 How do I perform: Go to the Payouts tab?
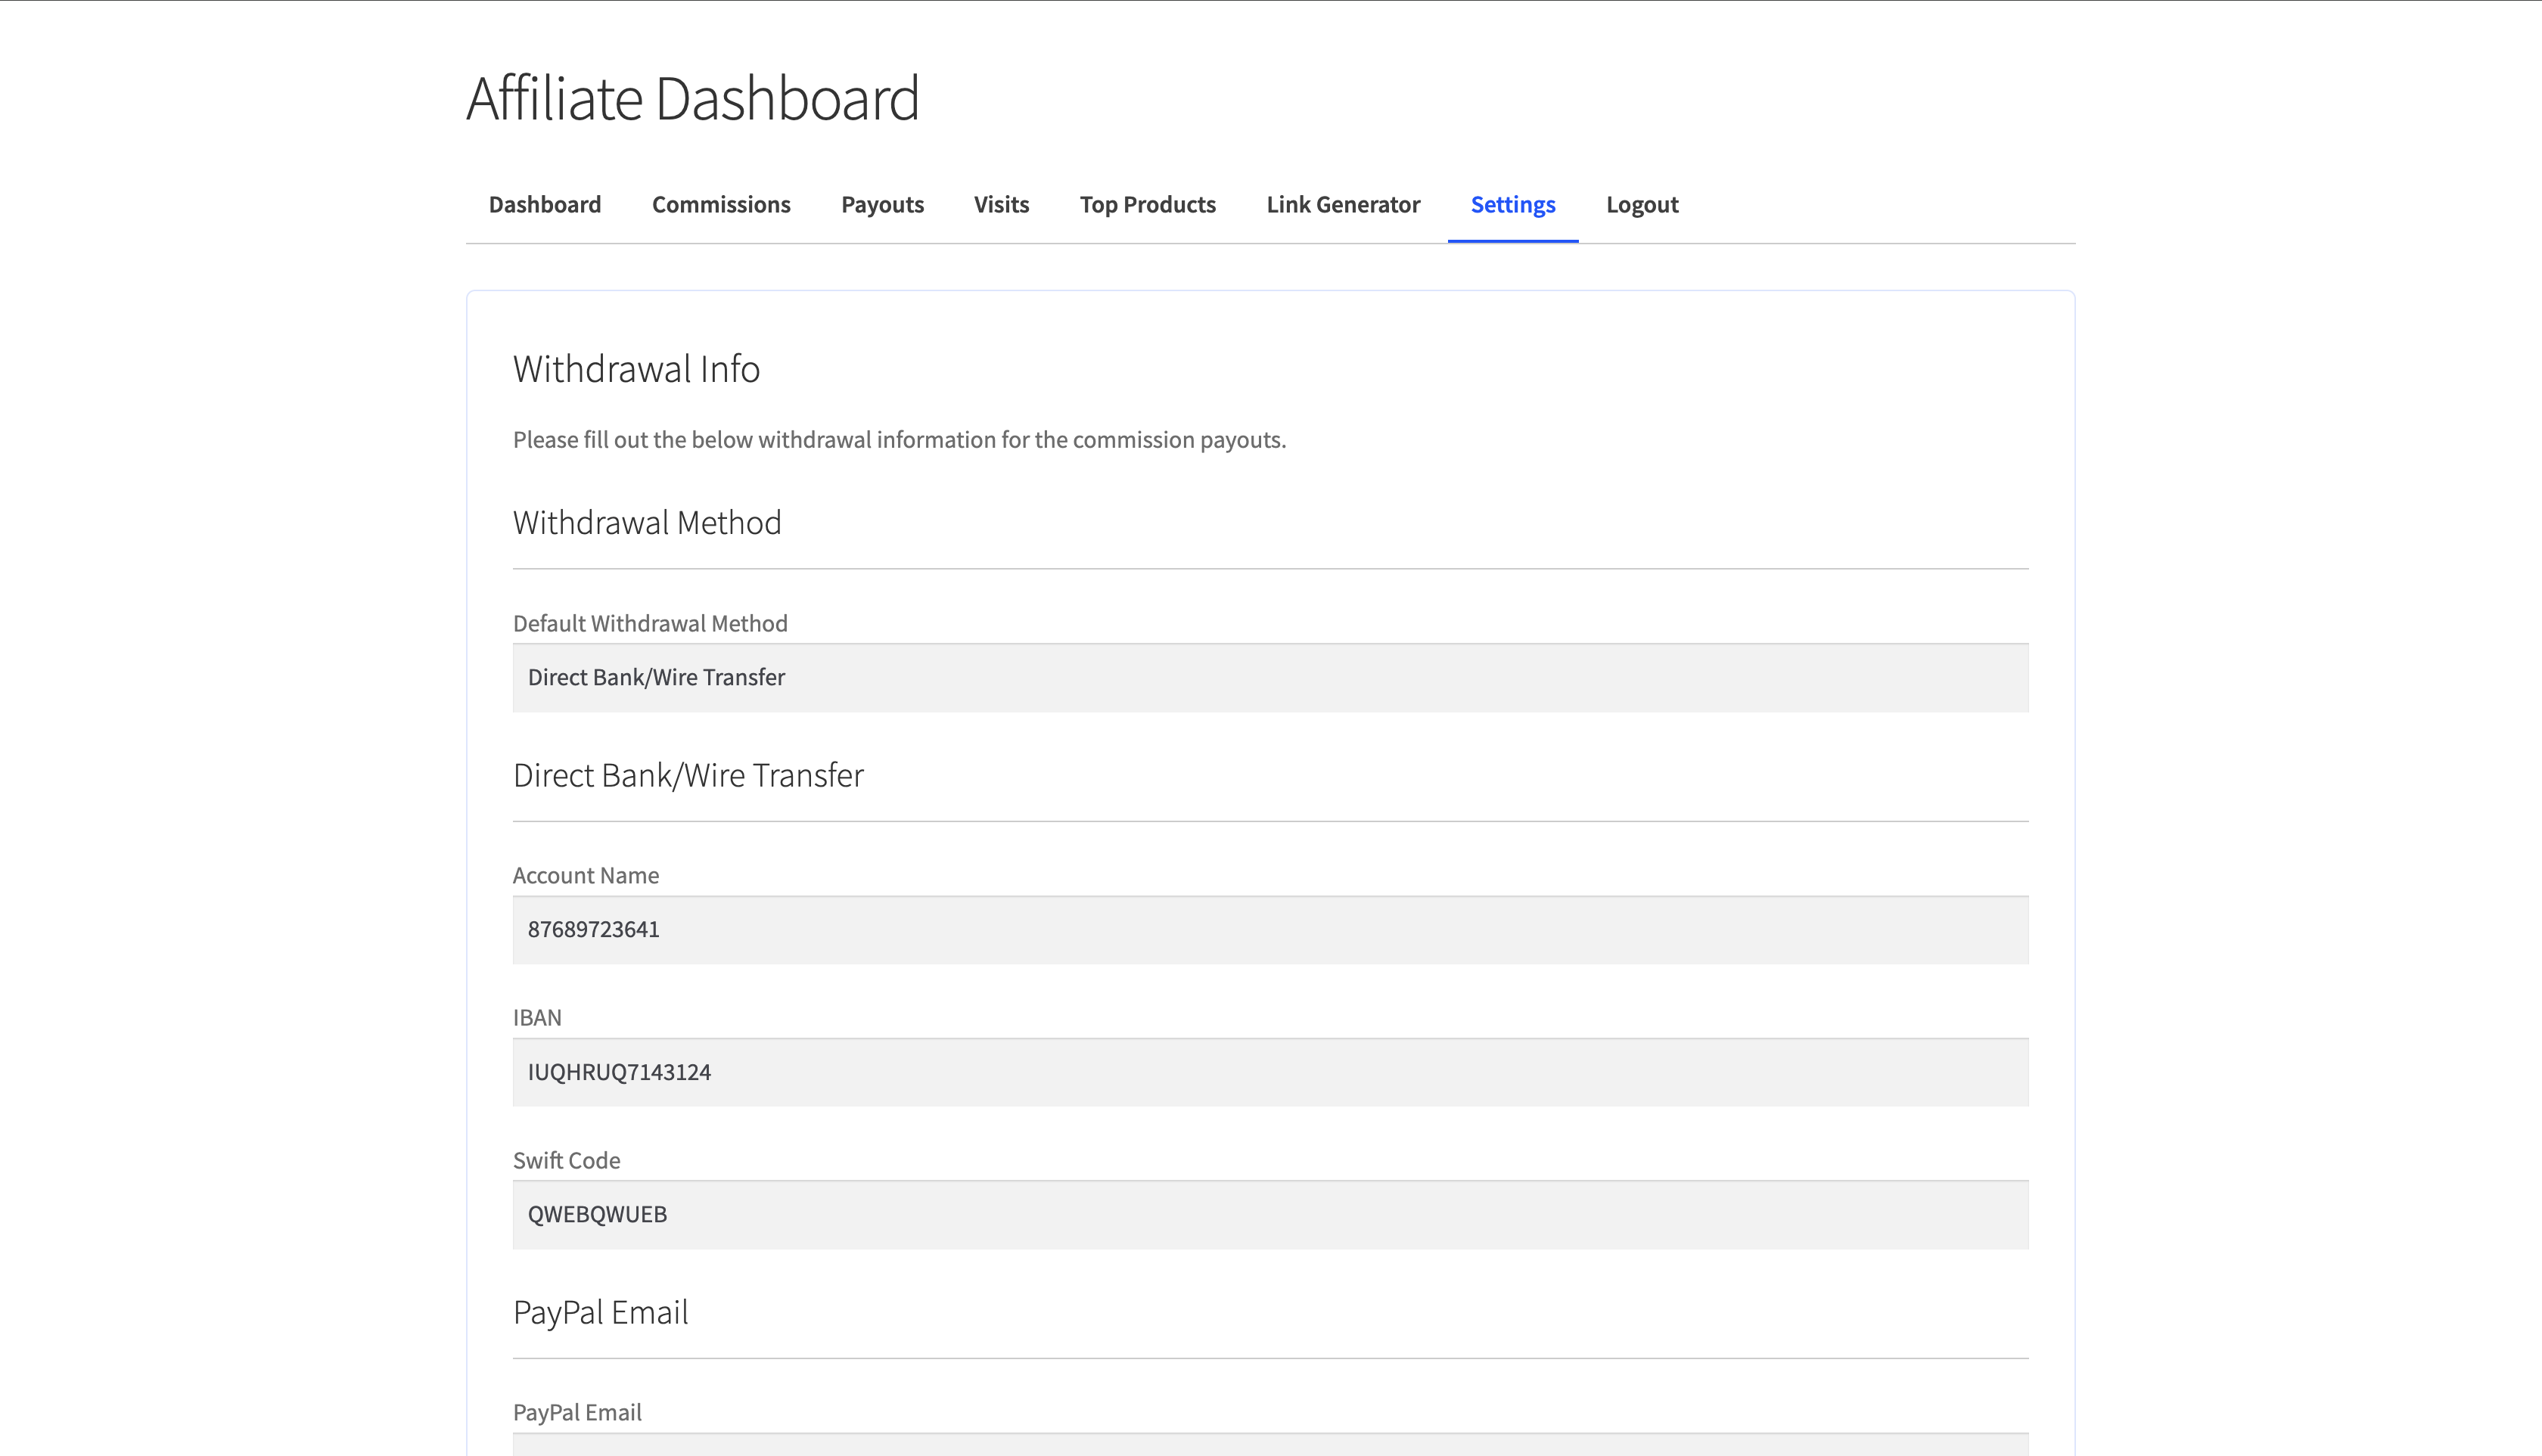pos(882,205)
